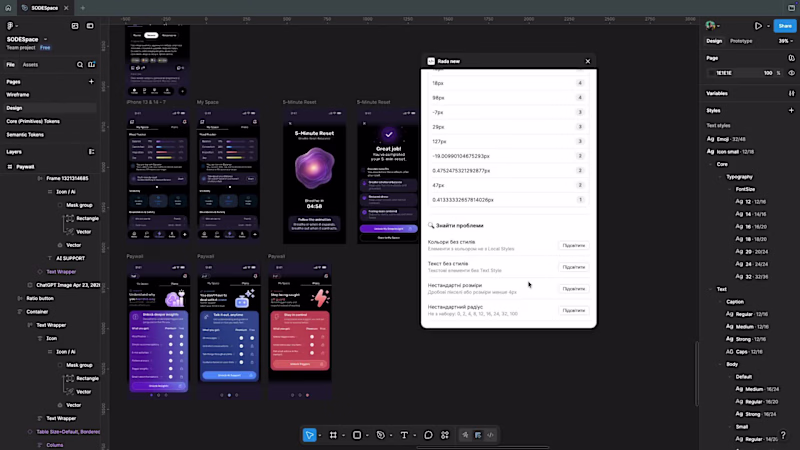This screenshot has width=800, height=450.
Task: Collapse the Body styles group
Action: coord(720,364)
